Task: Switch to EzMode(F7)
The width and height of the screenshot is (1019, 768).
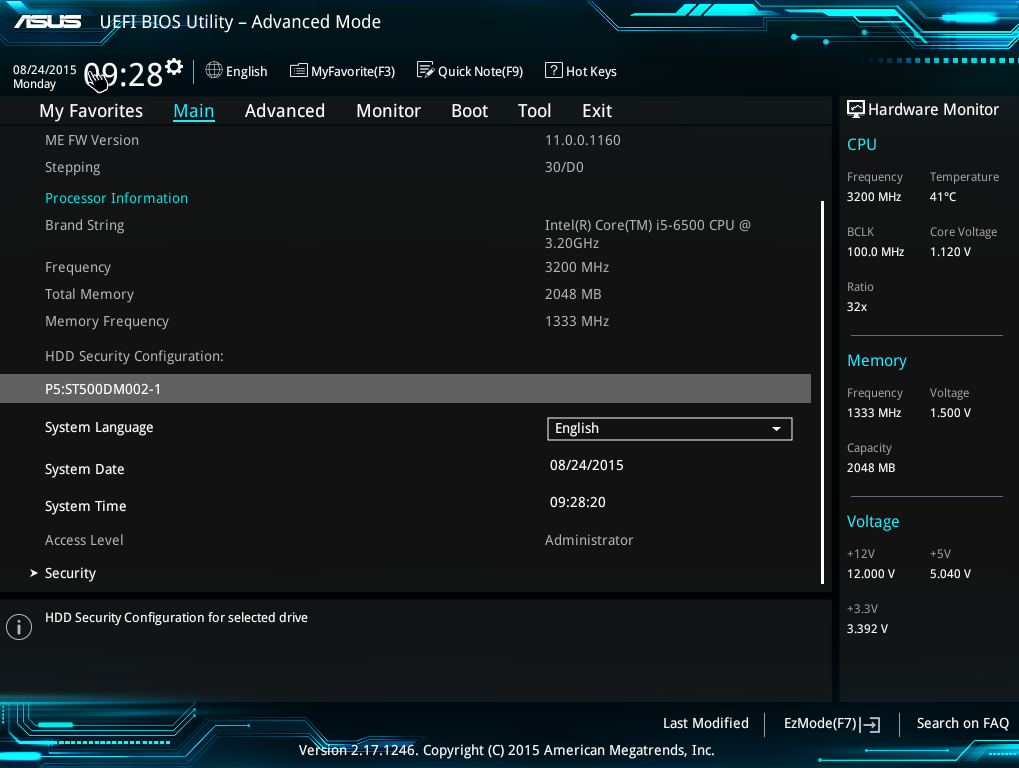Action: [x=832, y=724]
